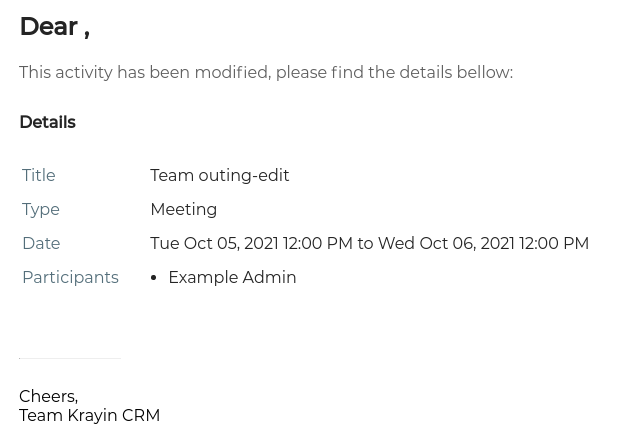The height and width of the screenshot is (437, 618).
Task: Select participant "Example Admin"
Action: [233, 277]
